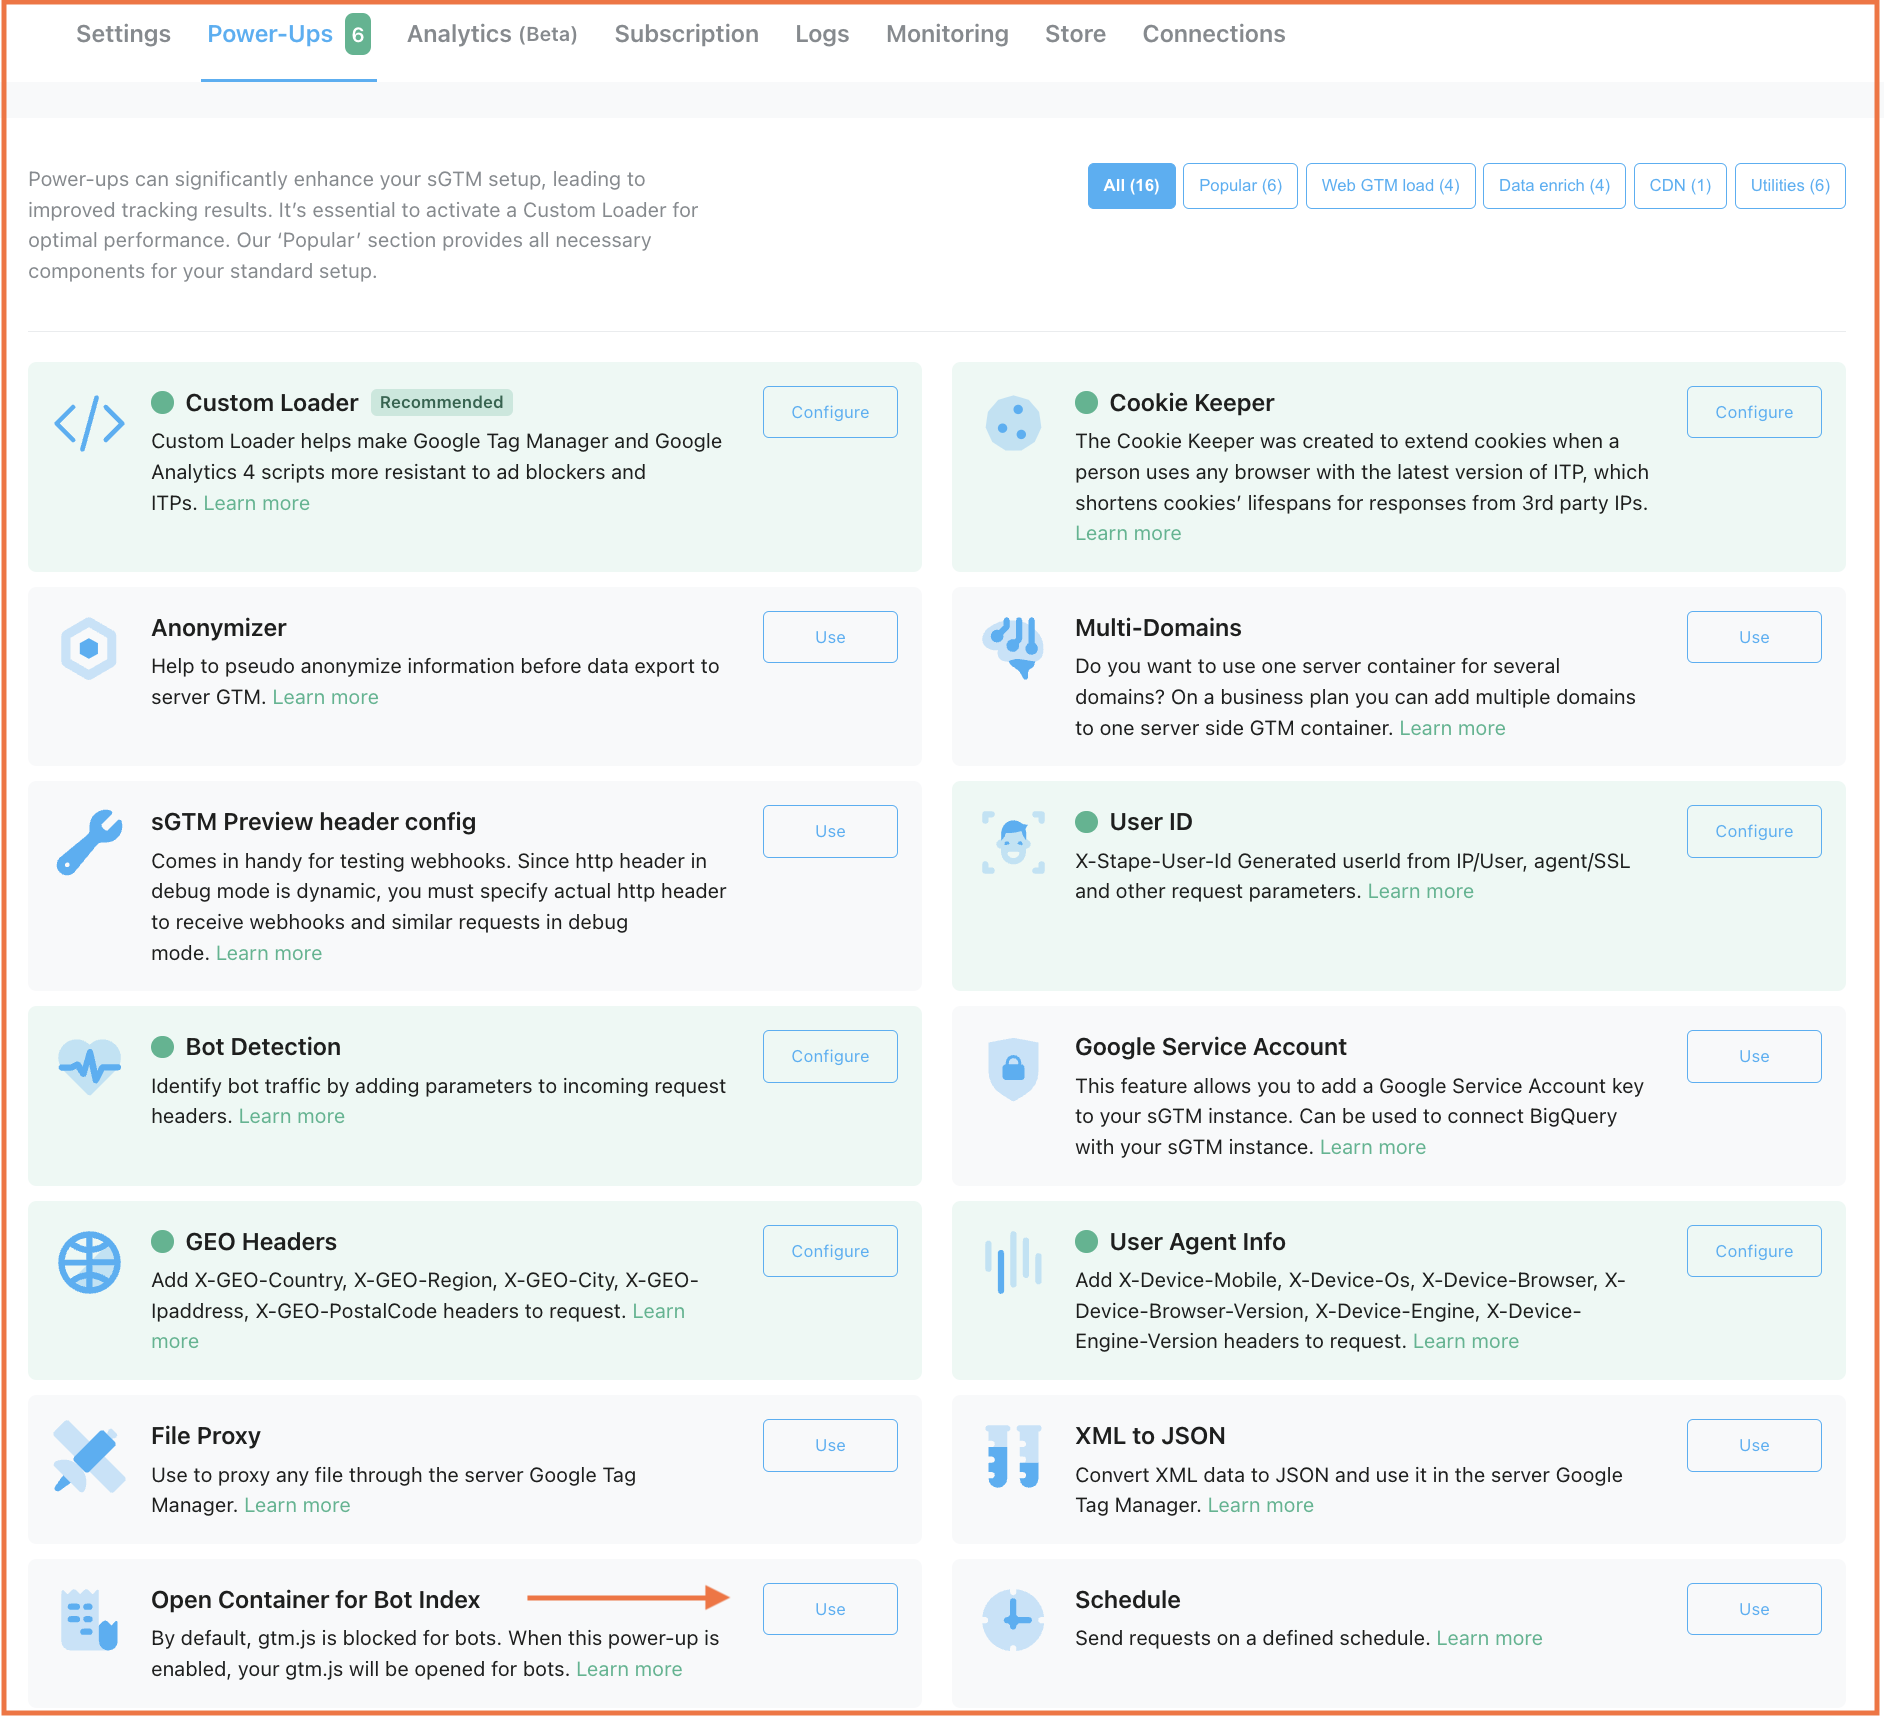Click the "User Agent Info" heading
The image size is (1884, 1720).
(x=1197, y=1242)
